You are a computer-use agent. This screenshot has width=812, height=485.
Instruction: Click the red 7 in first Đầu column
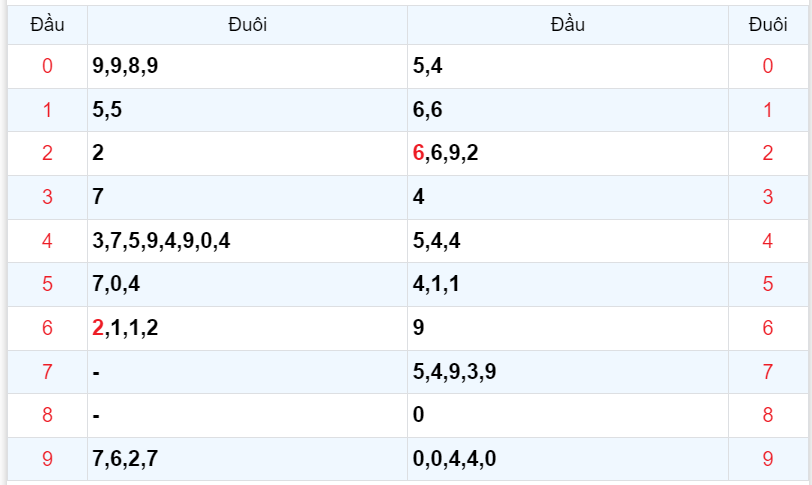(47, 373)
